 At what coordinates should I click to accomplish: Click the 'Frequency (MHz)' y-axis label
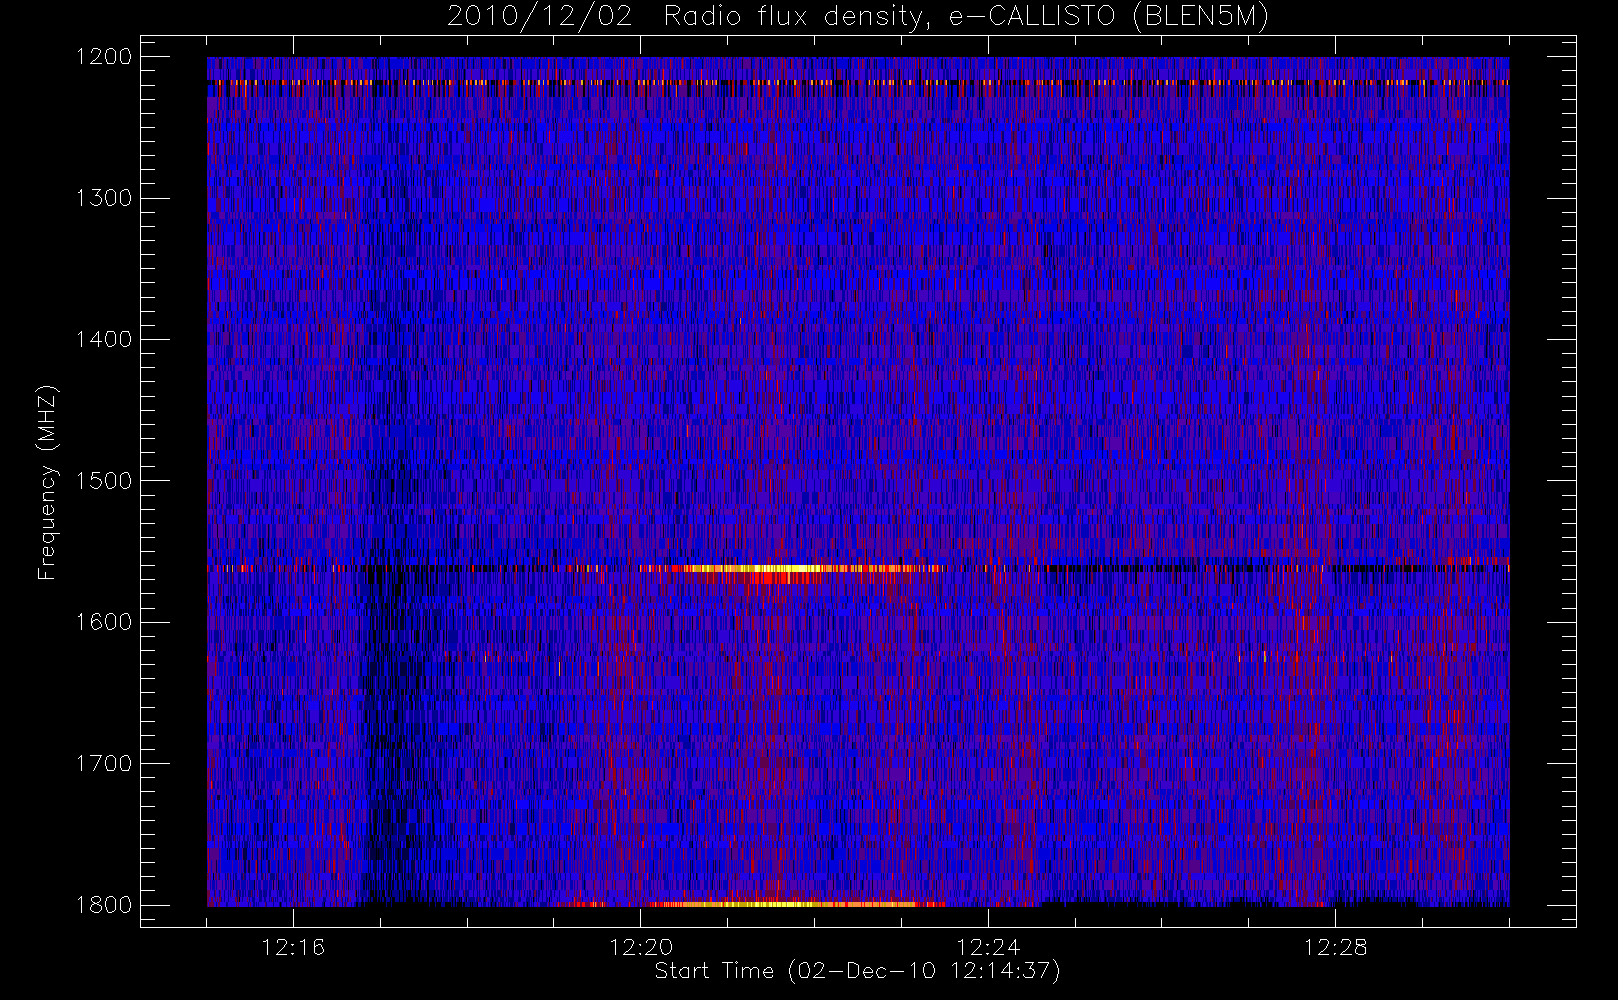point(46,482)
